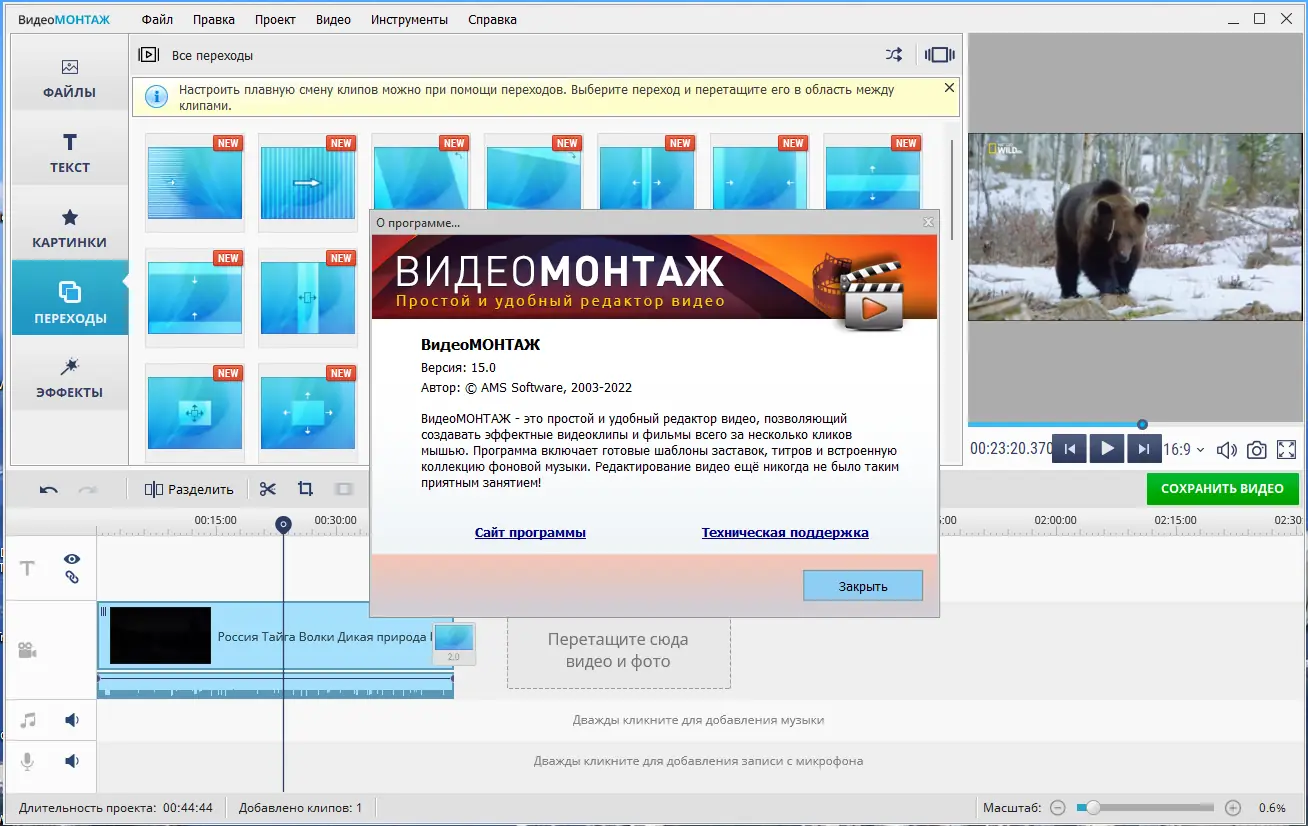Take a snapshot with the camera icon
The image size is (1308, 826).
pos(1257,450)
